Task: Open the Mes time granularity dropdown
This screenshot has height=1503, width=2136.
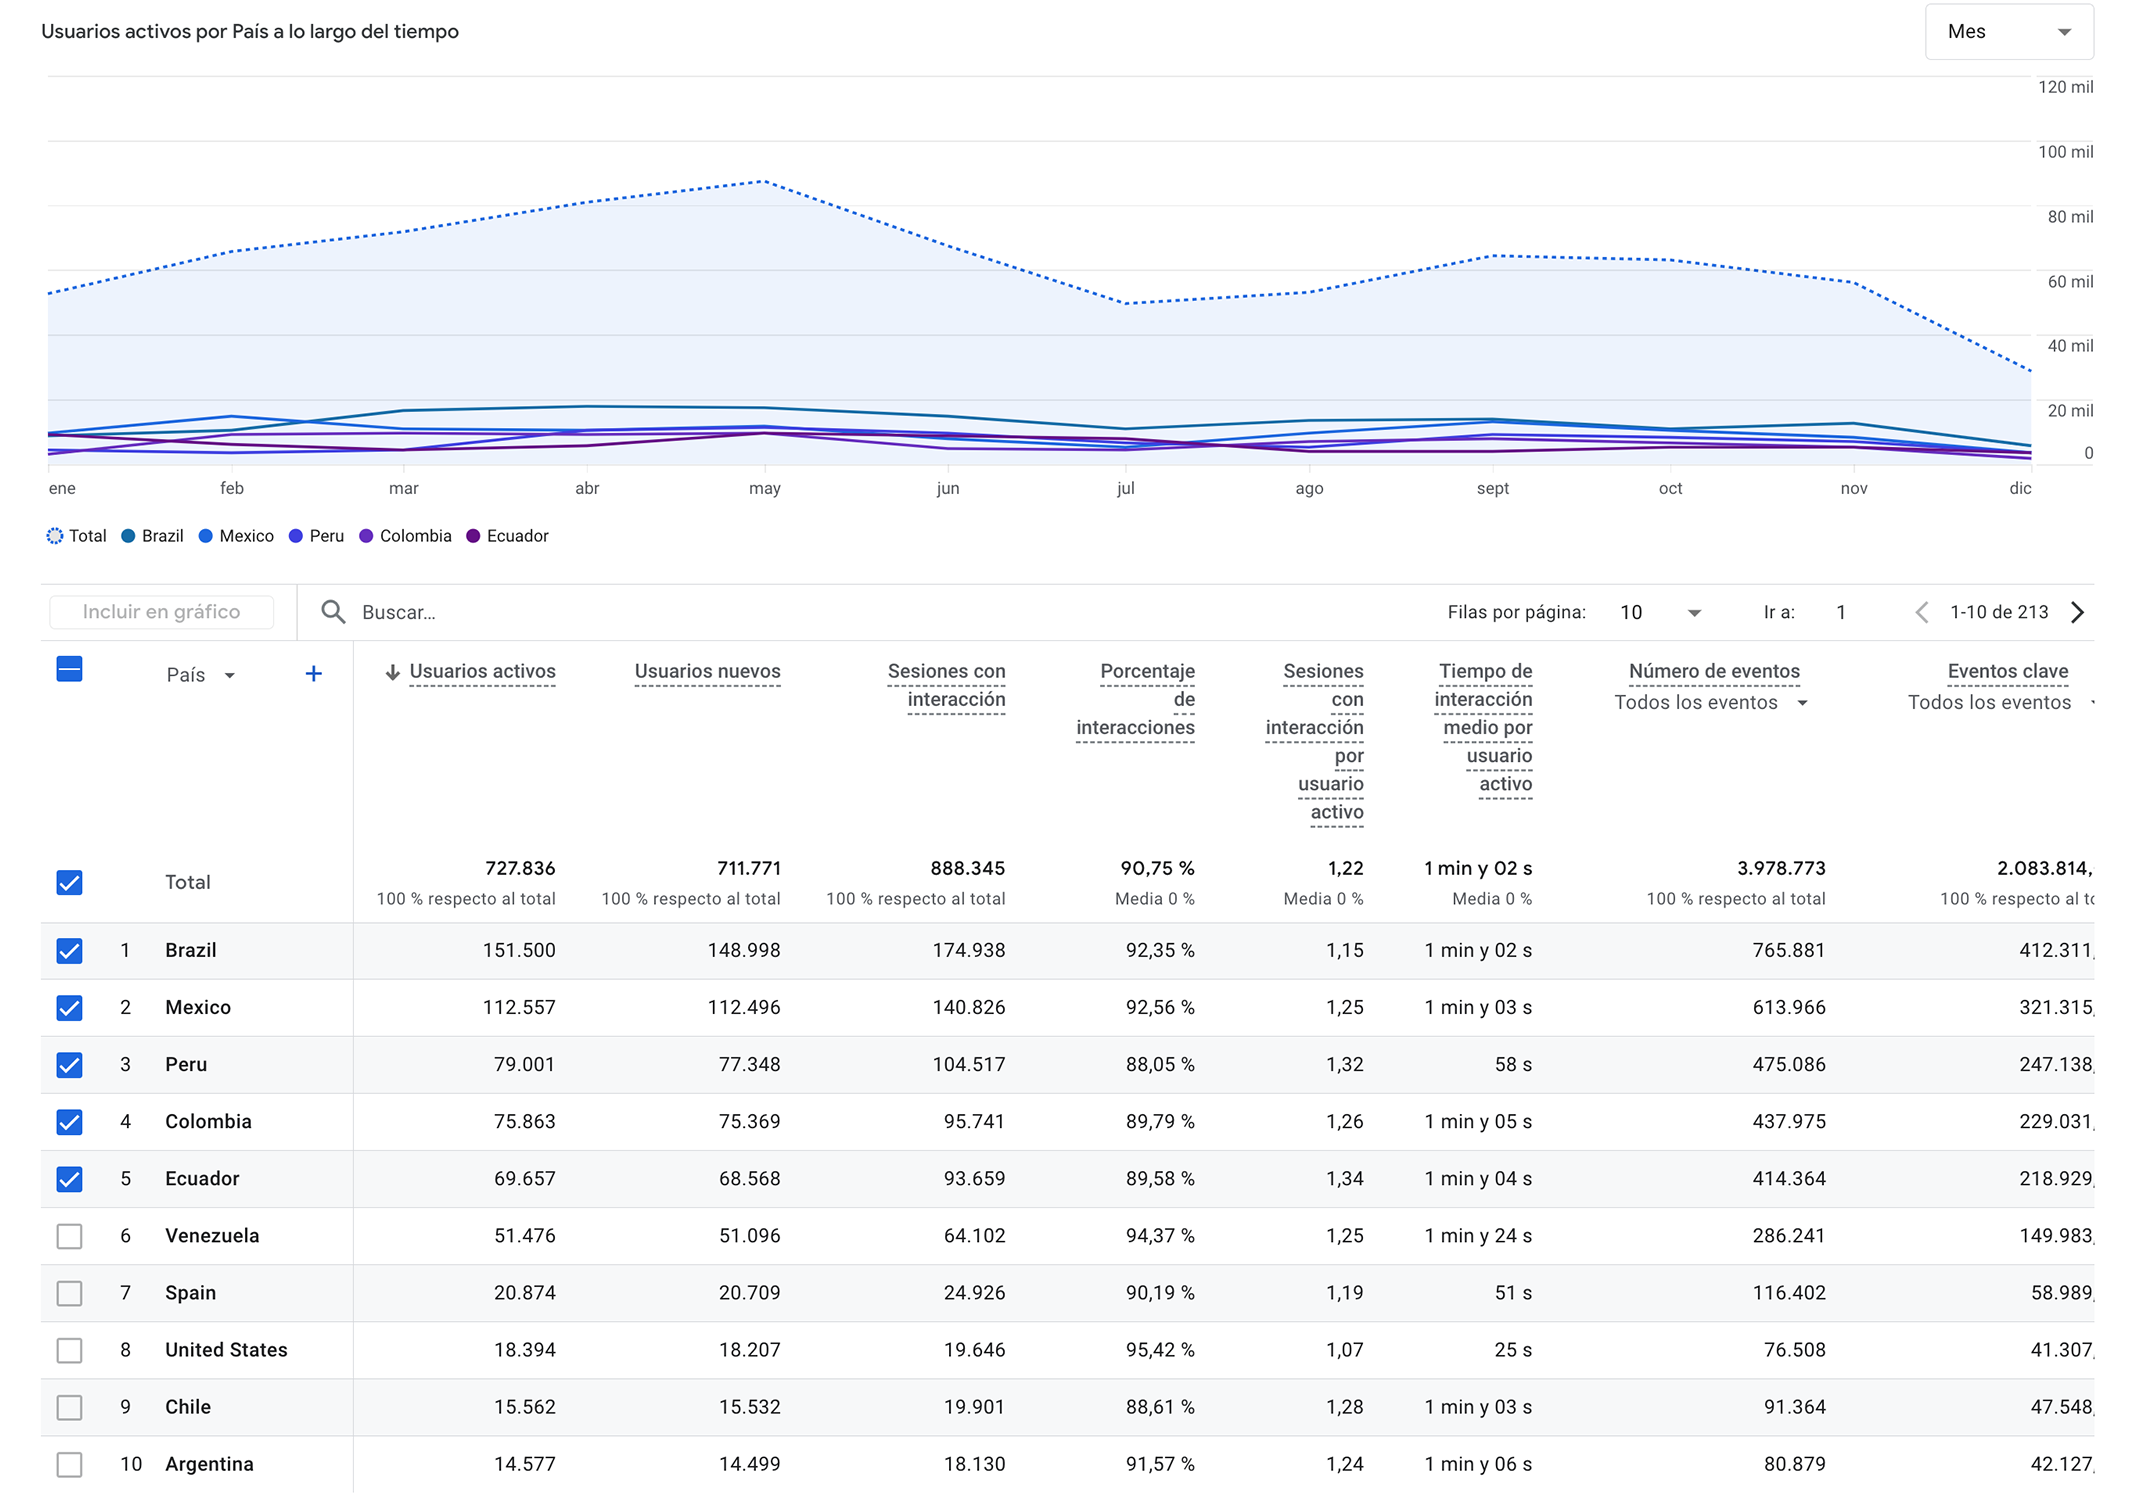Action: [2008, 32]
